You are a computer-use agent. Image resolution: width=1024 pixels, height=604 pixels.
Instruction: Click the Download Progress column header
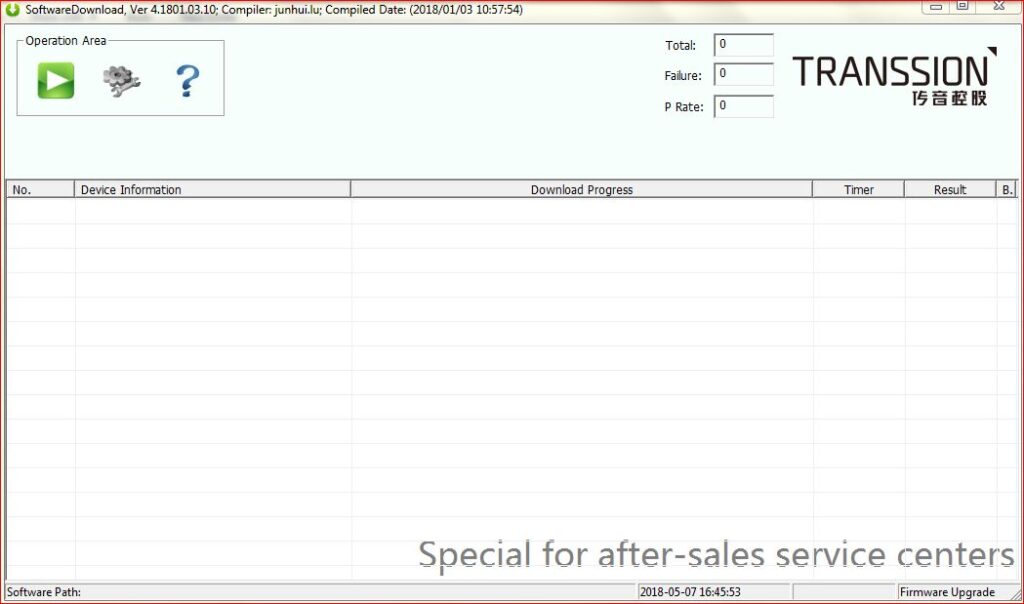pos(581,189)
